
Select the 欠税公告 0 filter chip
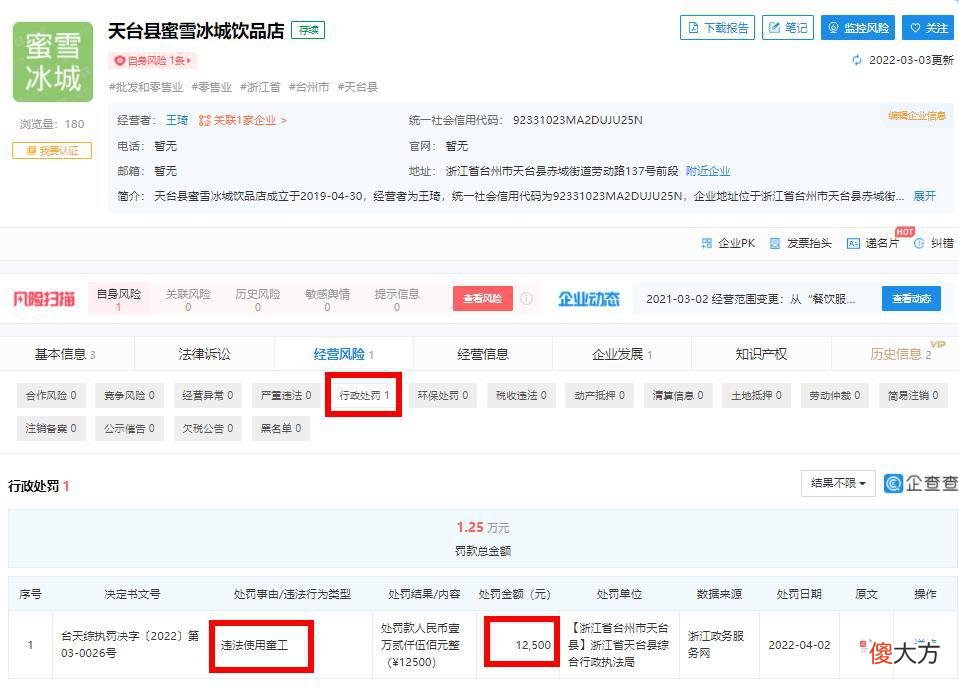click(x=207, y=429)
